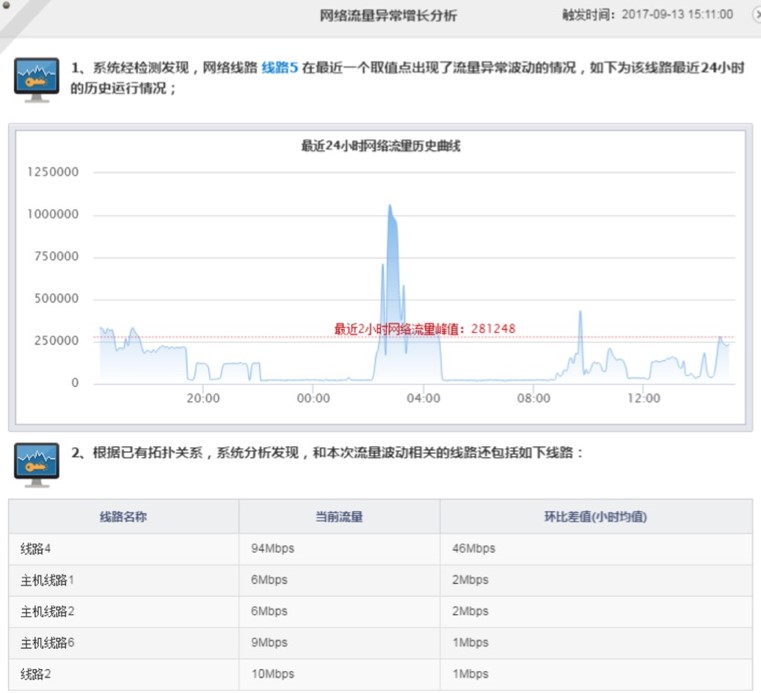The height and width of the screenshot is (693, 761).
Task: Click the 04:00 label on time axis
Action: click(x=424, y=398)
